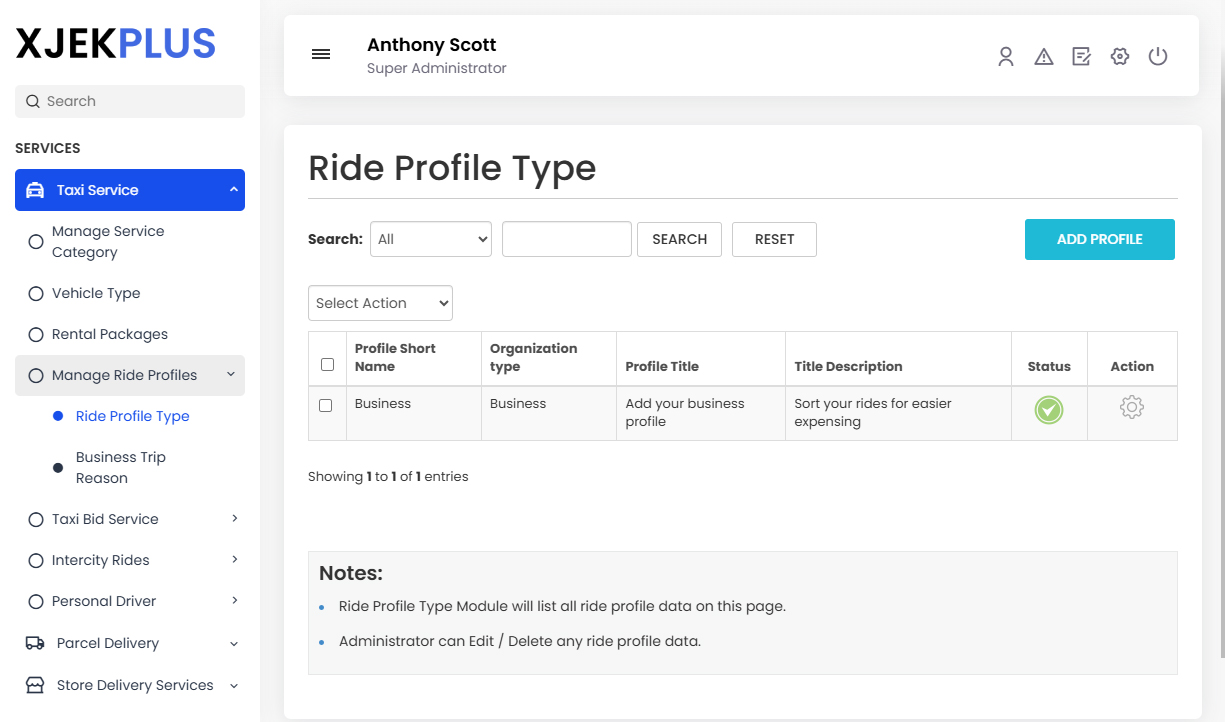Click the magnifier icon in the sidebar search
This screenshot has width=1225, height=722.
(33, 101)
